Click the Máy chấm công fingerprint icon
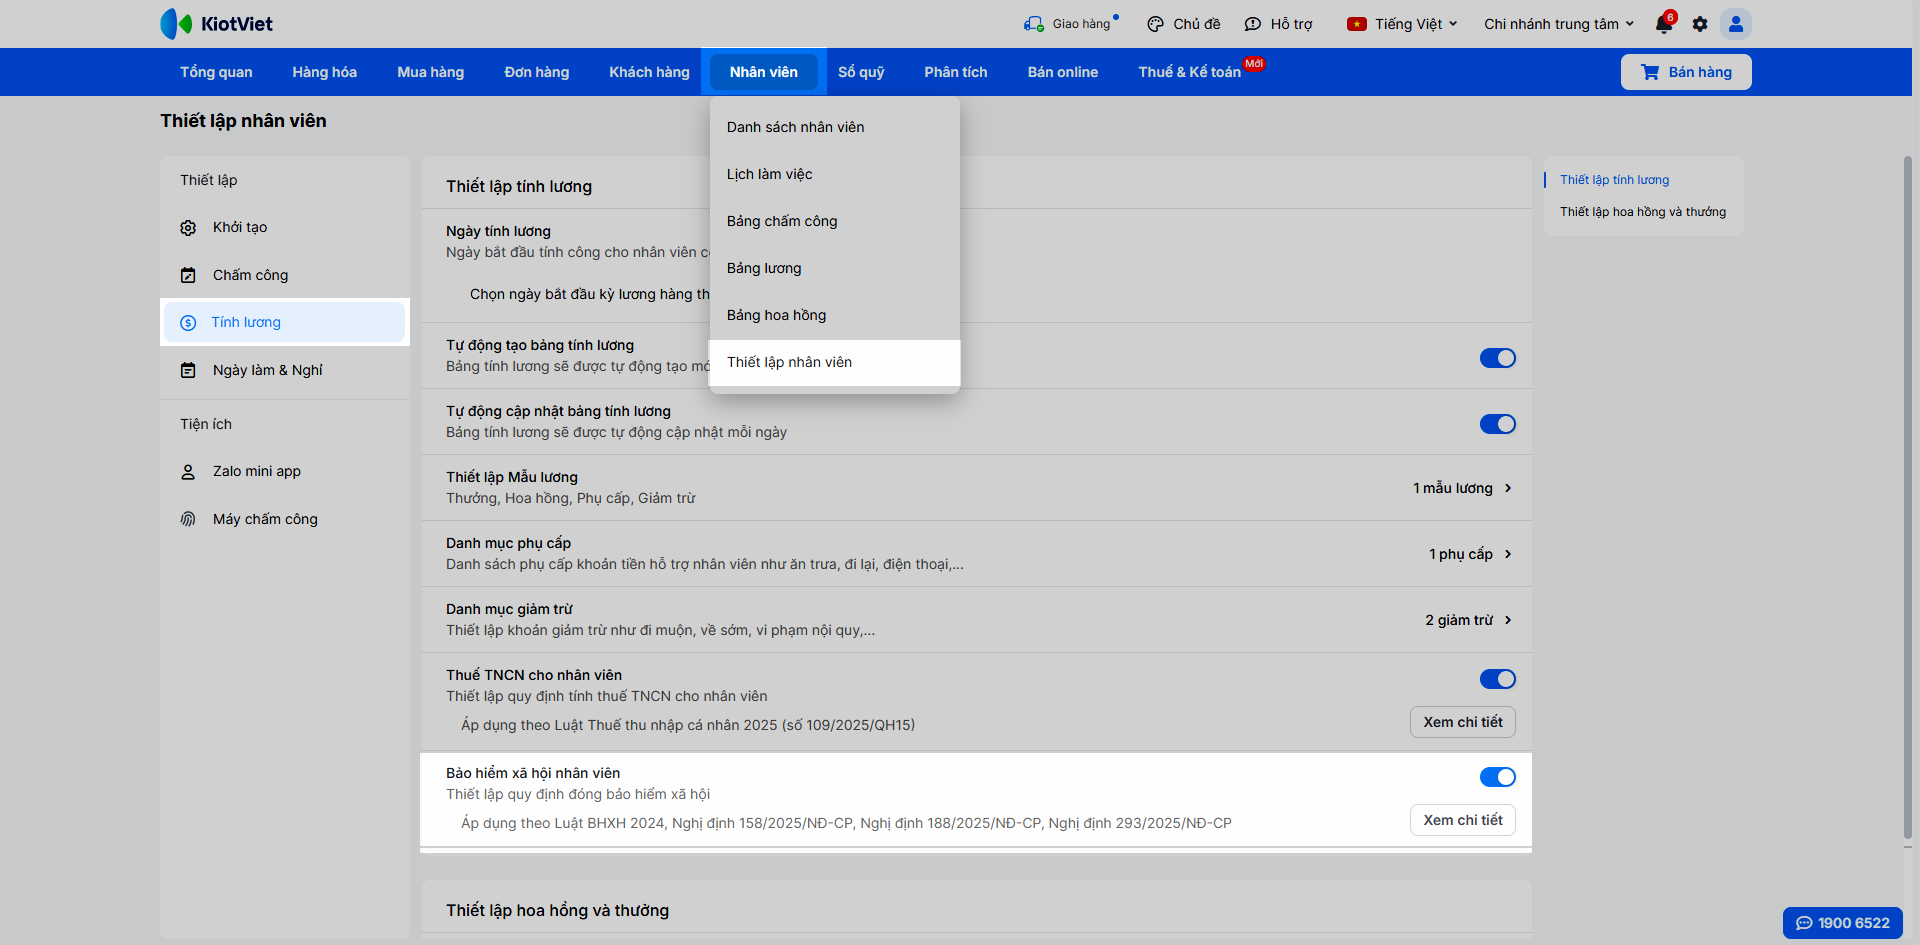Screen dimensions: 1920x945 tap(188, 519)
